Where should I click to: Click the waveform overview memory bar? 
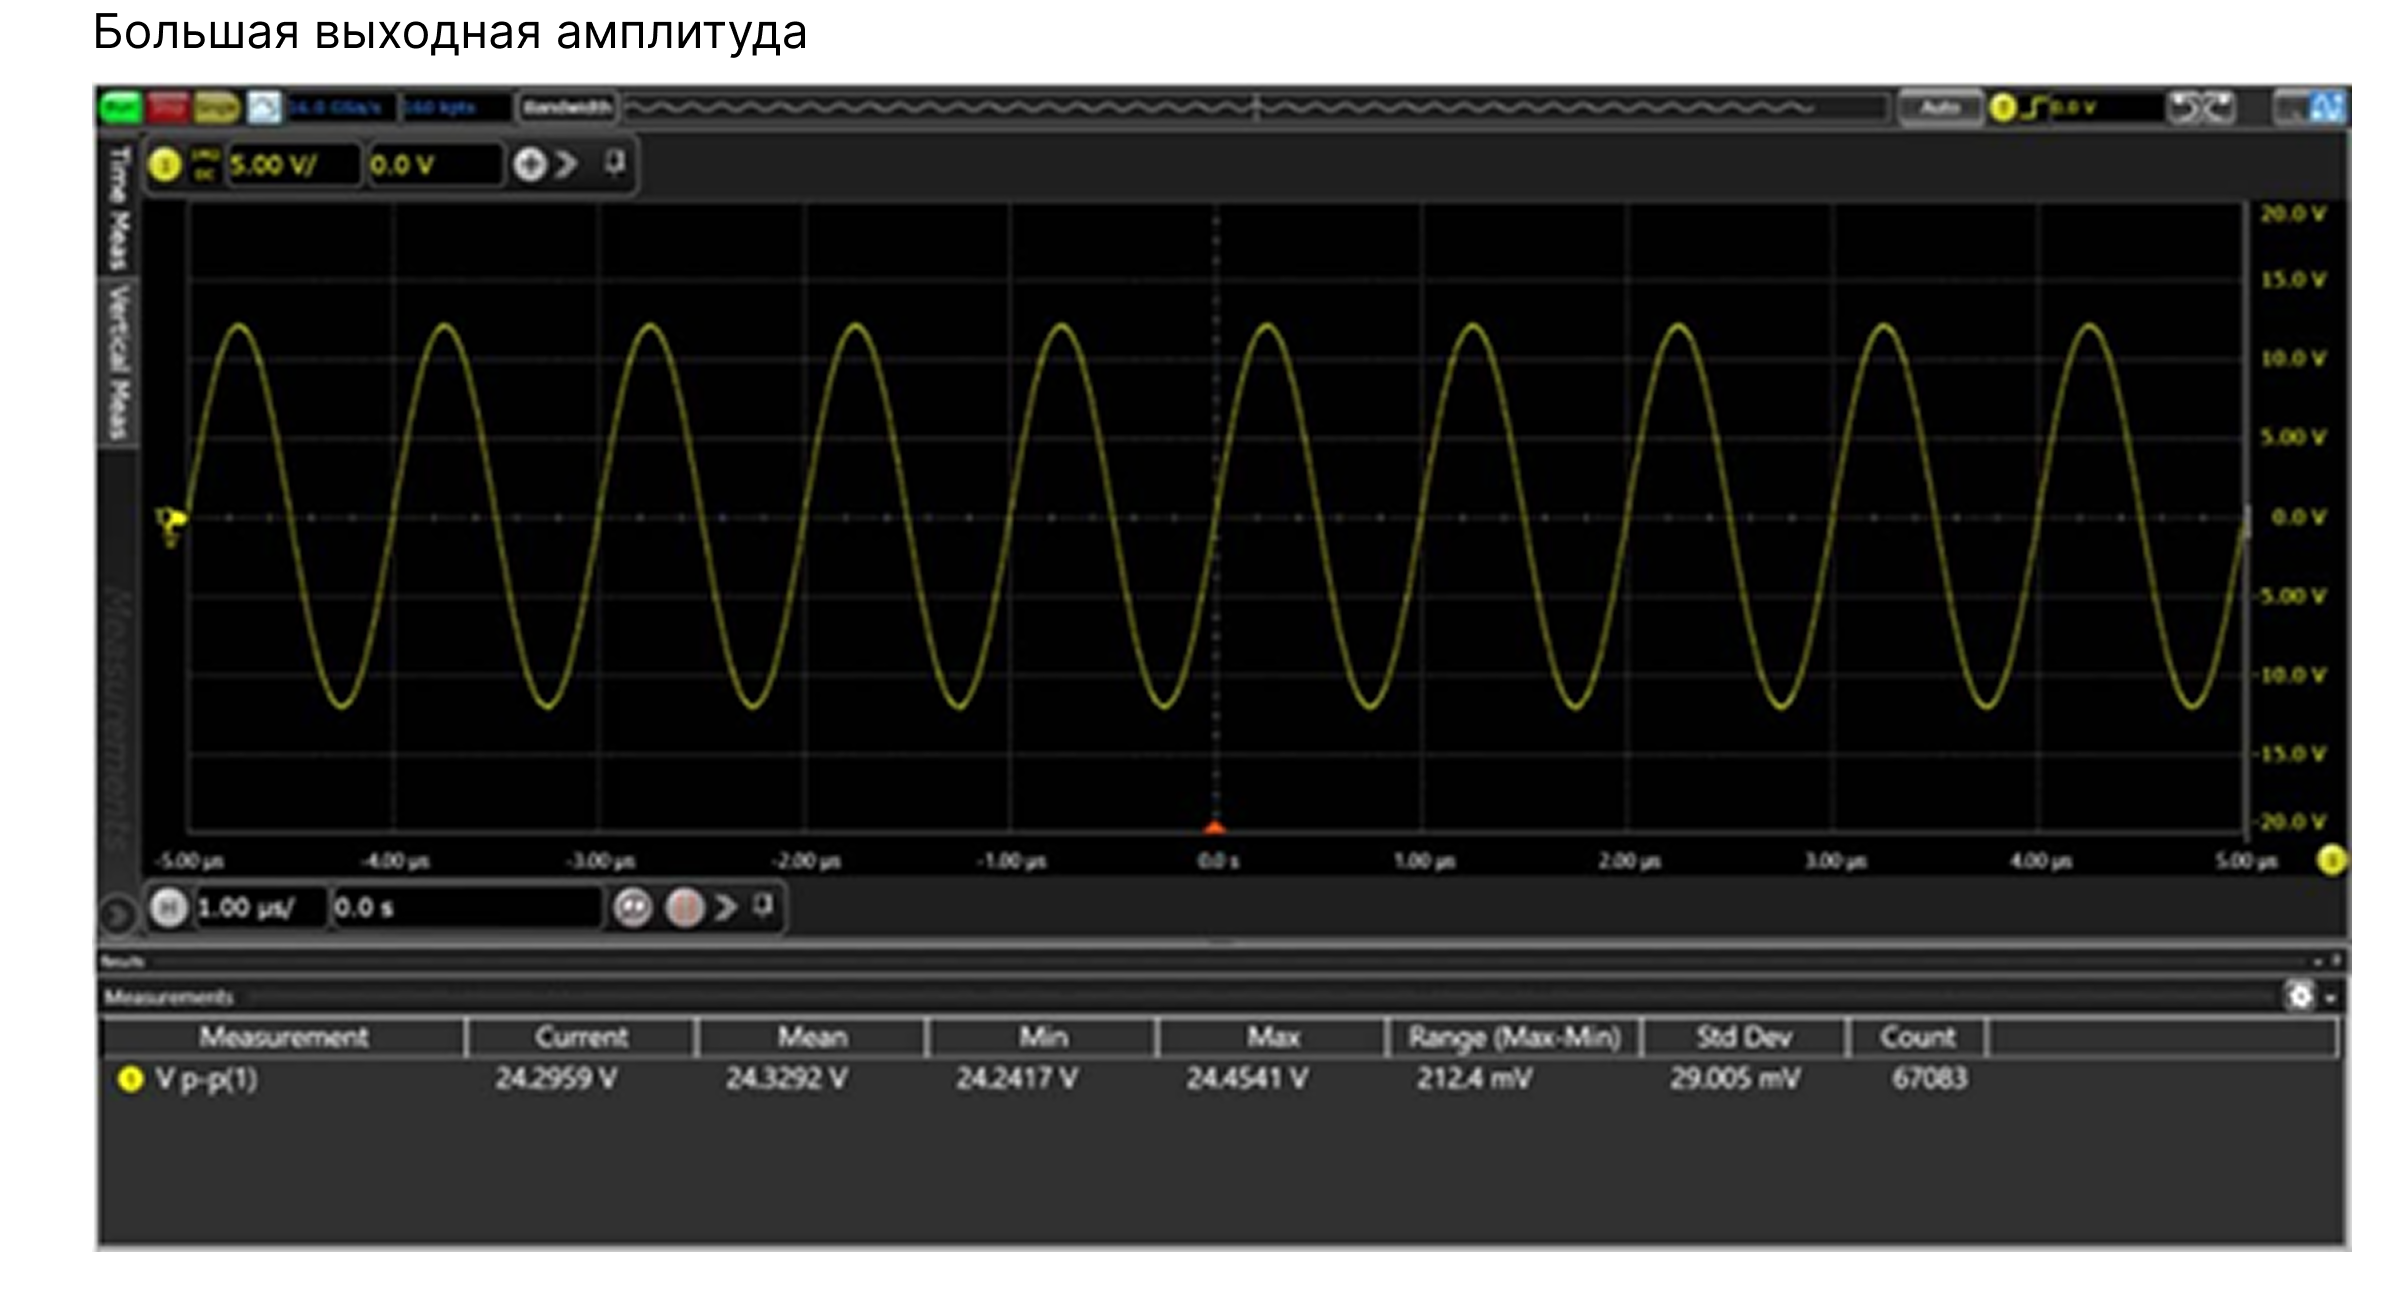1256,107
